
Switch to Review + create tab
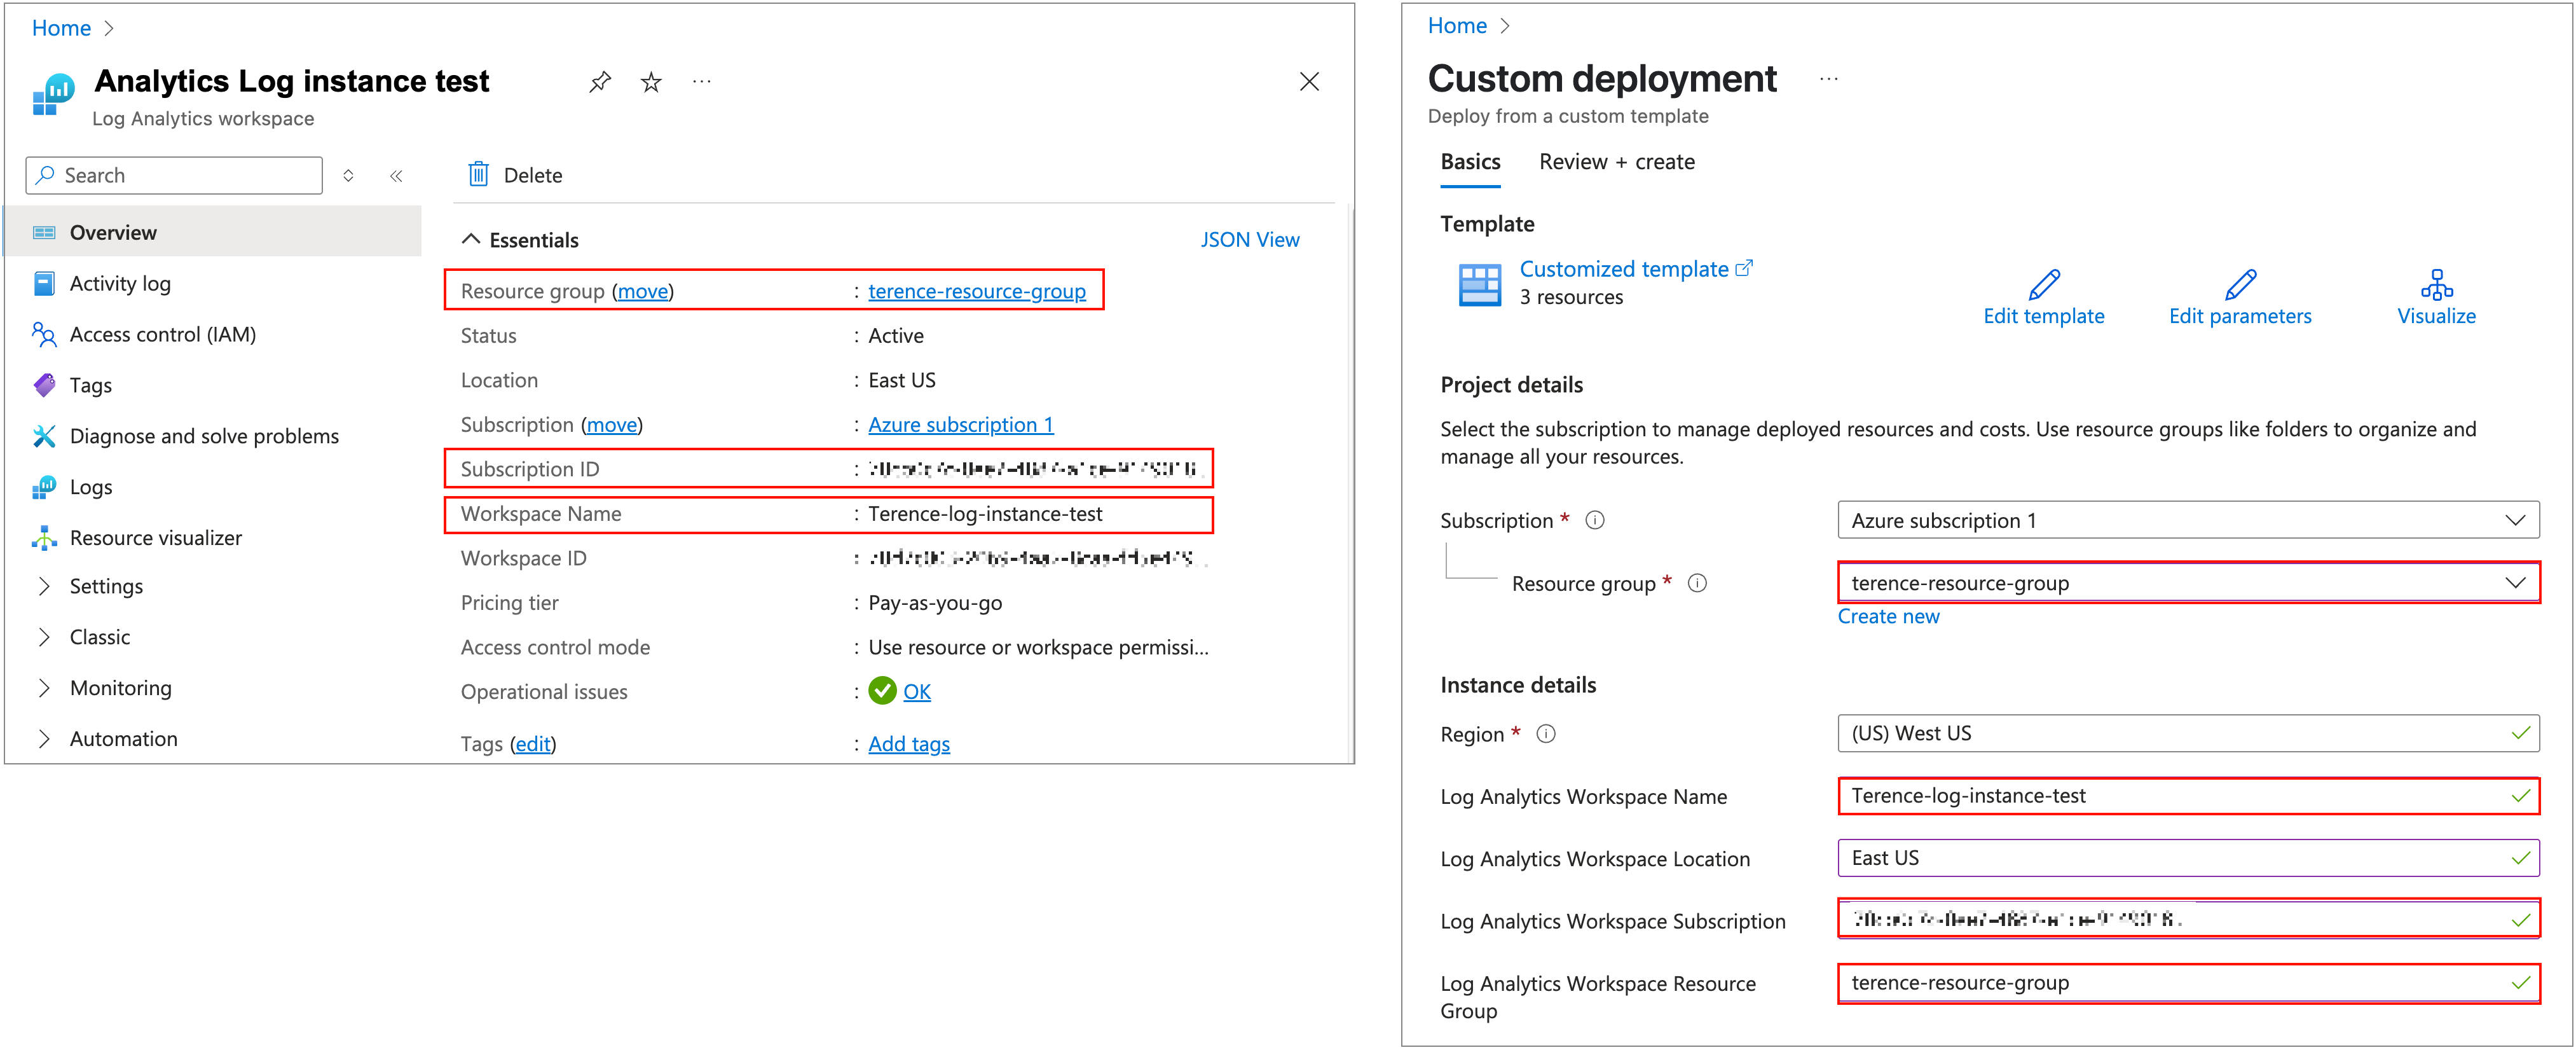[1616, 162]
